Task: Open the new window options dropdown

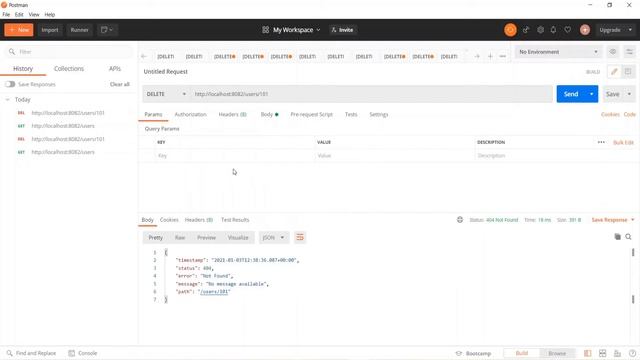Action: [x=107, y=30]
